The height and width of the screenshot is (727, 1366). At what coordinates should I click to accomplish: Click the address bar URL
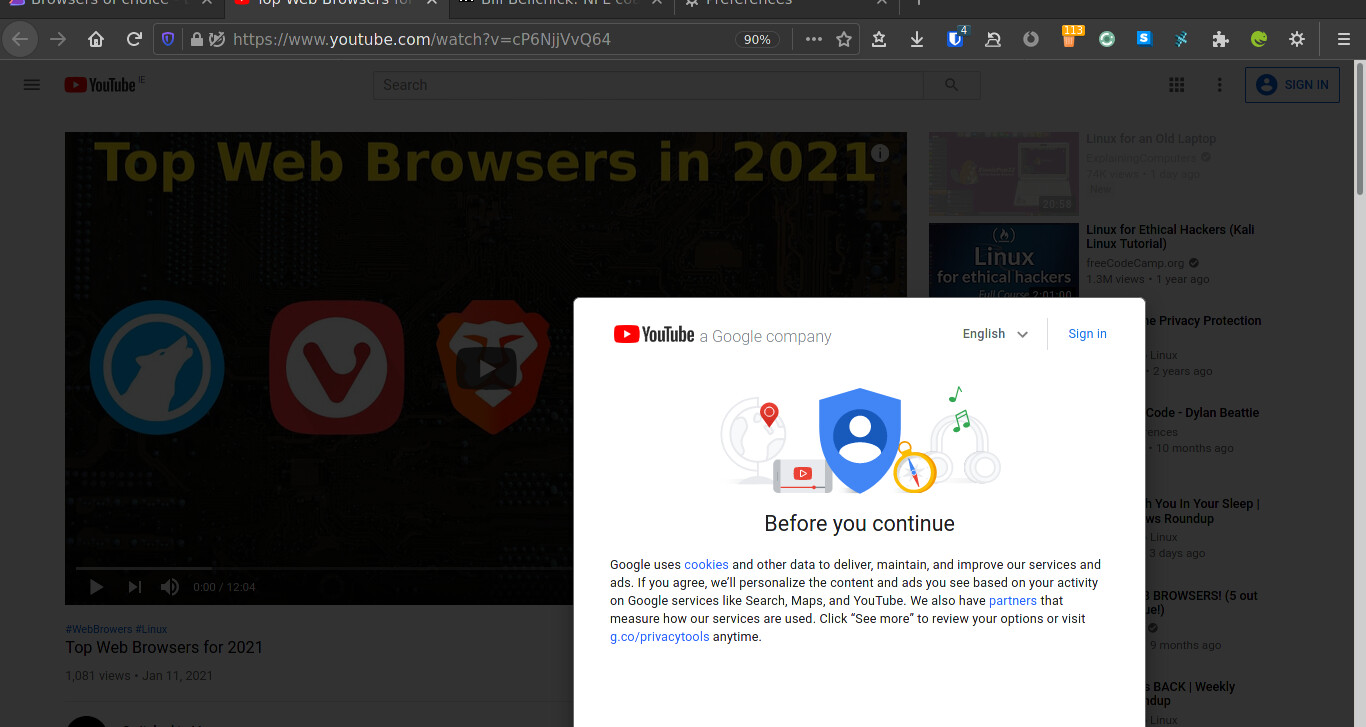pyautogui.click(x=421, y=40)
